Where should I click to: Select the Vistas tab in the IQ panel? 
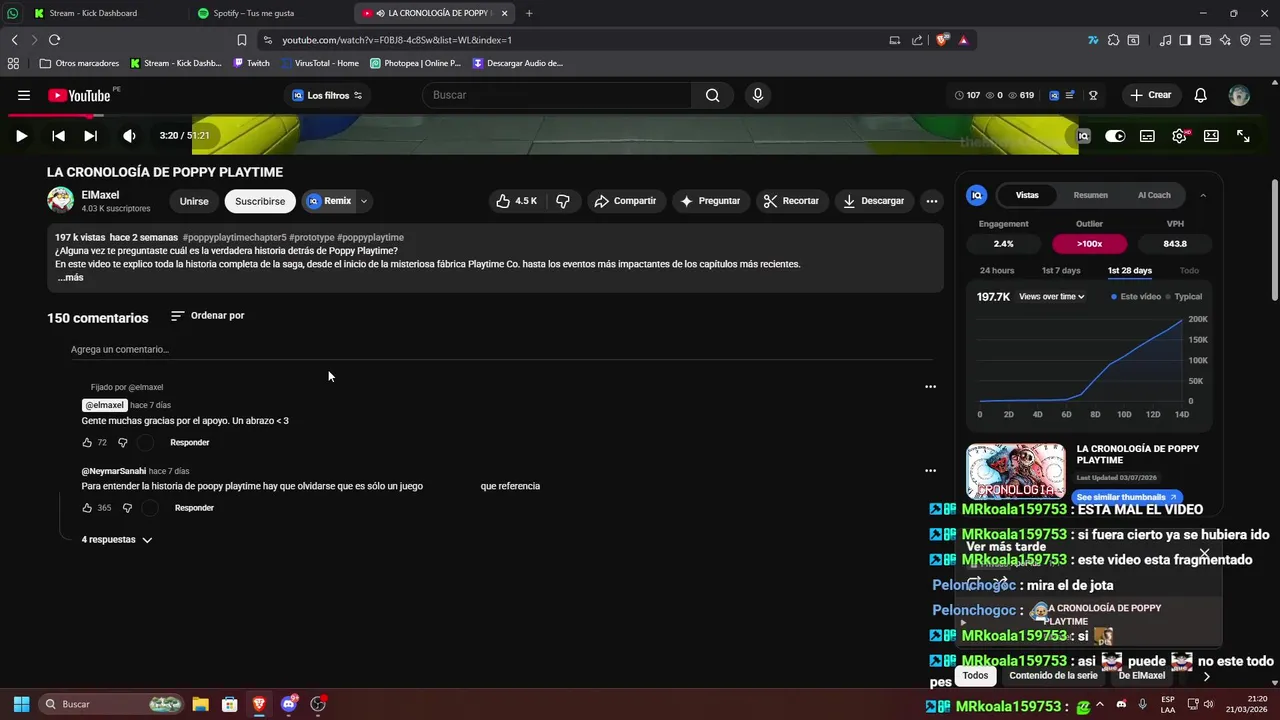click(x=1027, y=195)
